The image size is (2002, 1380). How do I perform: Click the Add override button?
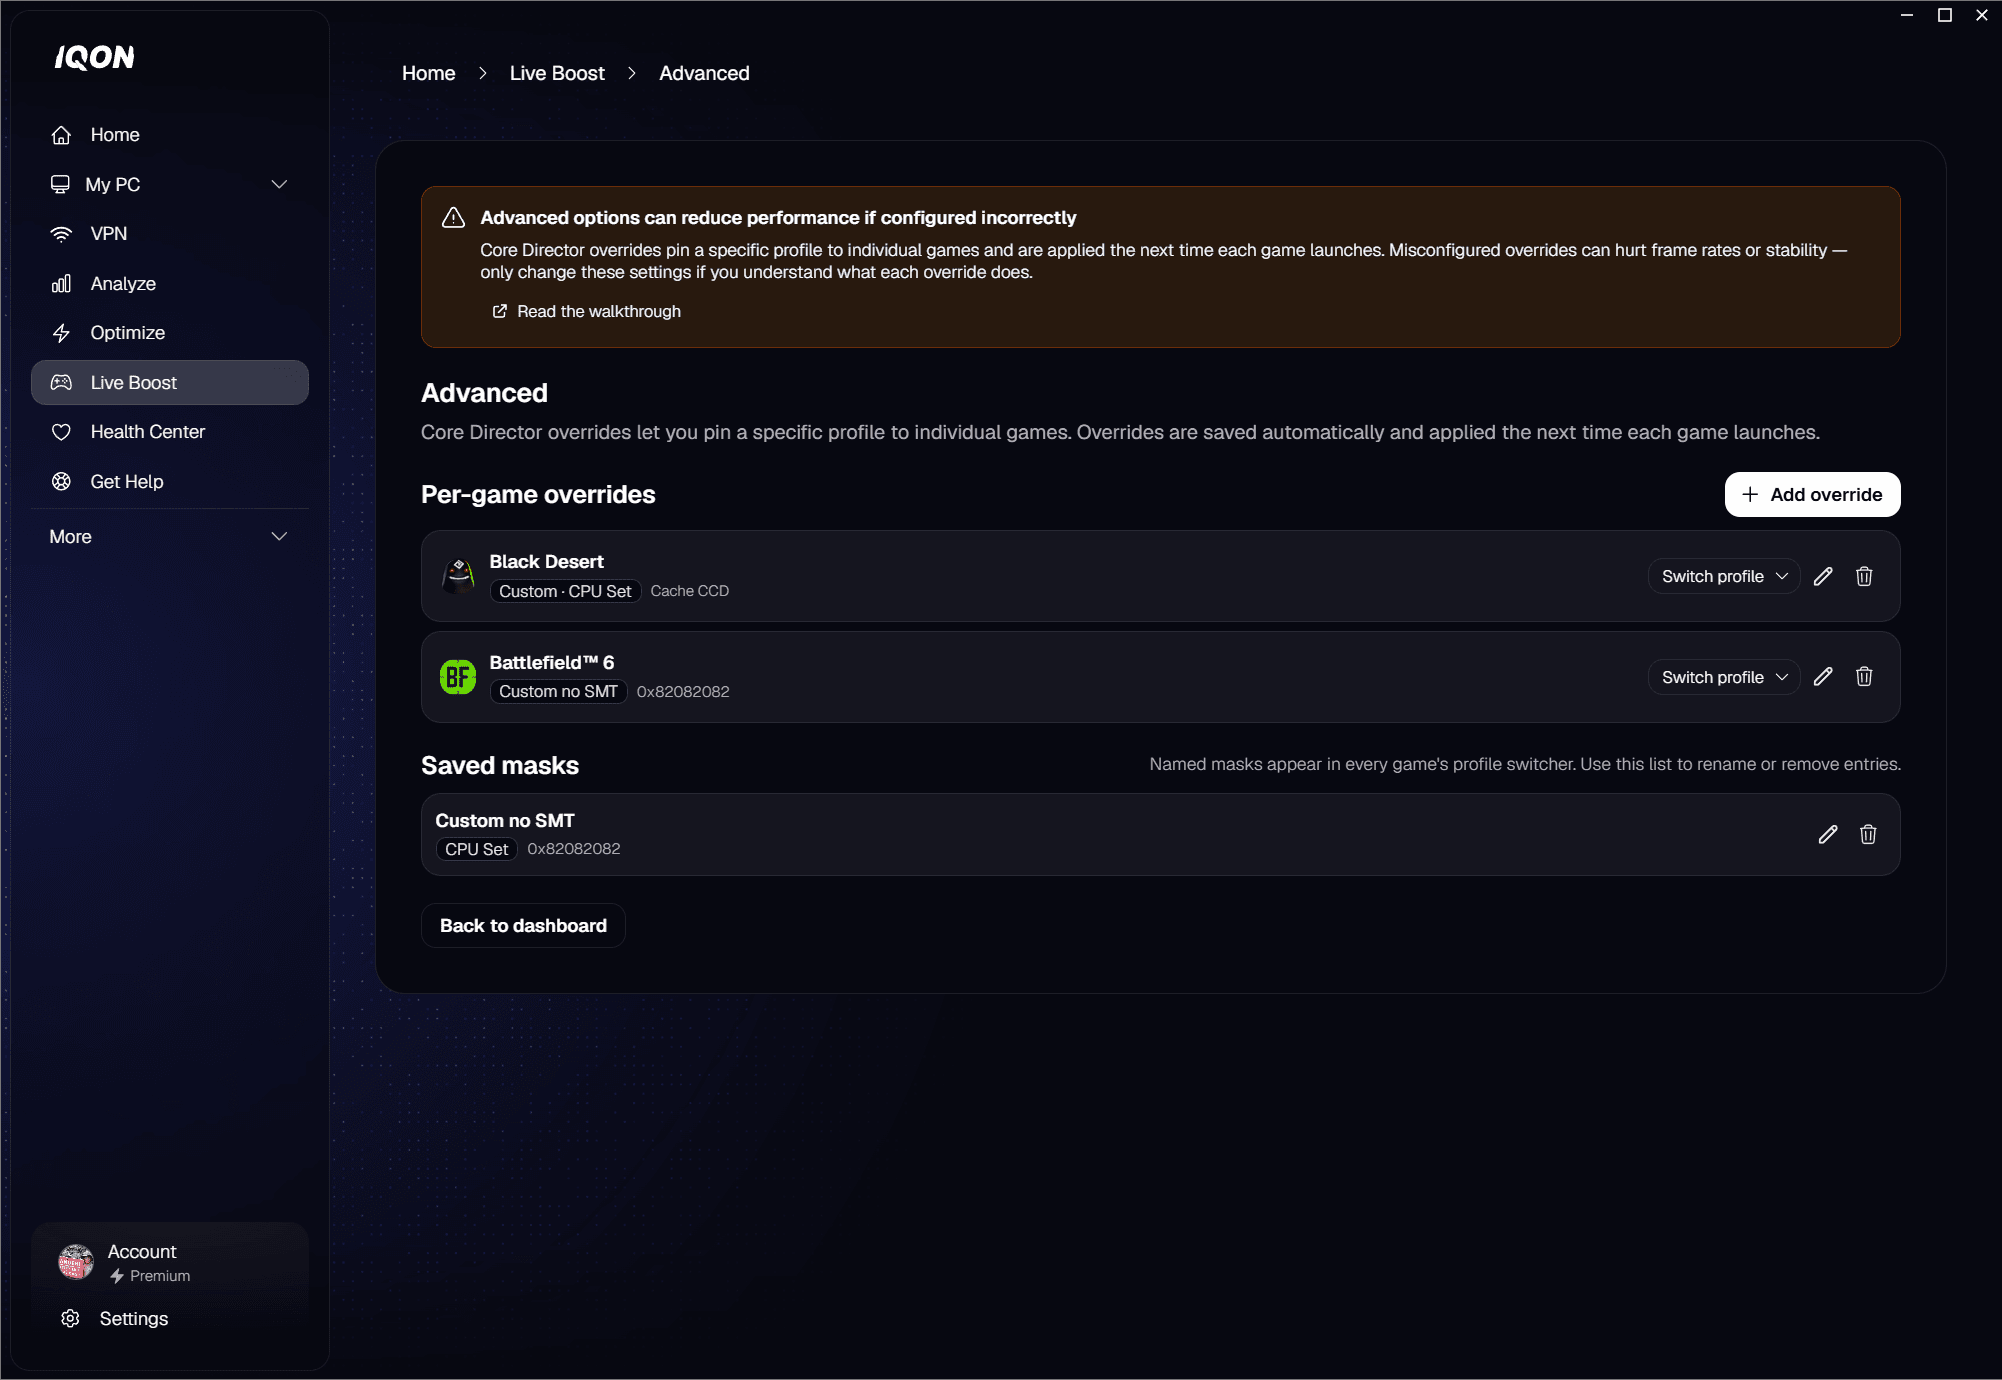(1812, 495)
